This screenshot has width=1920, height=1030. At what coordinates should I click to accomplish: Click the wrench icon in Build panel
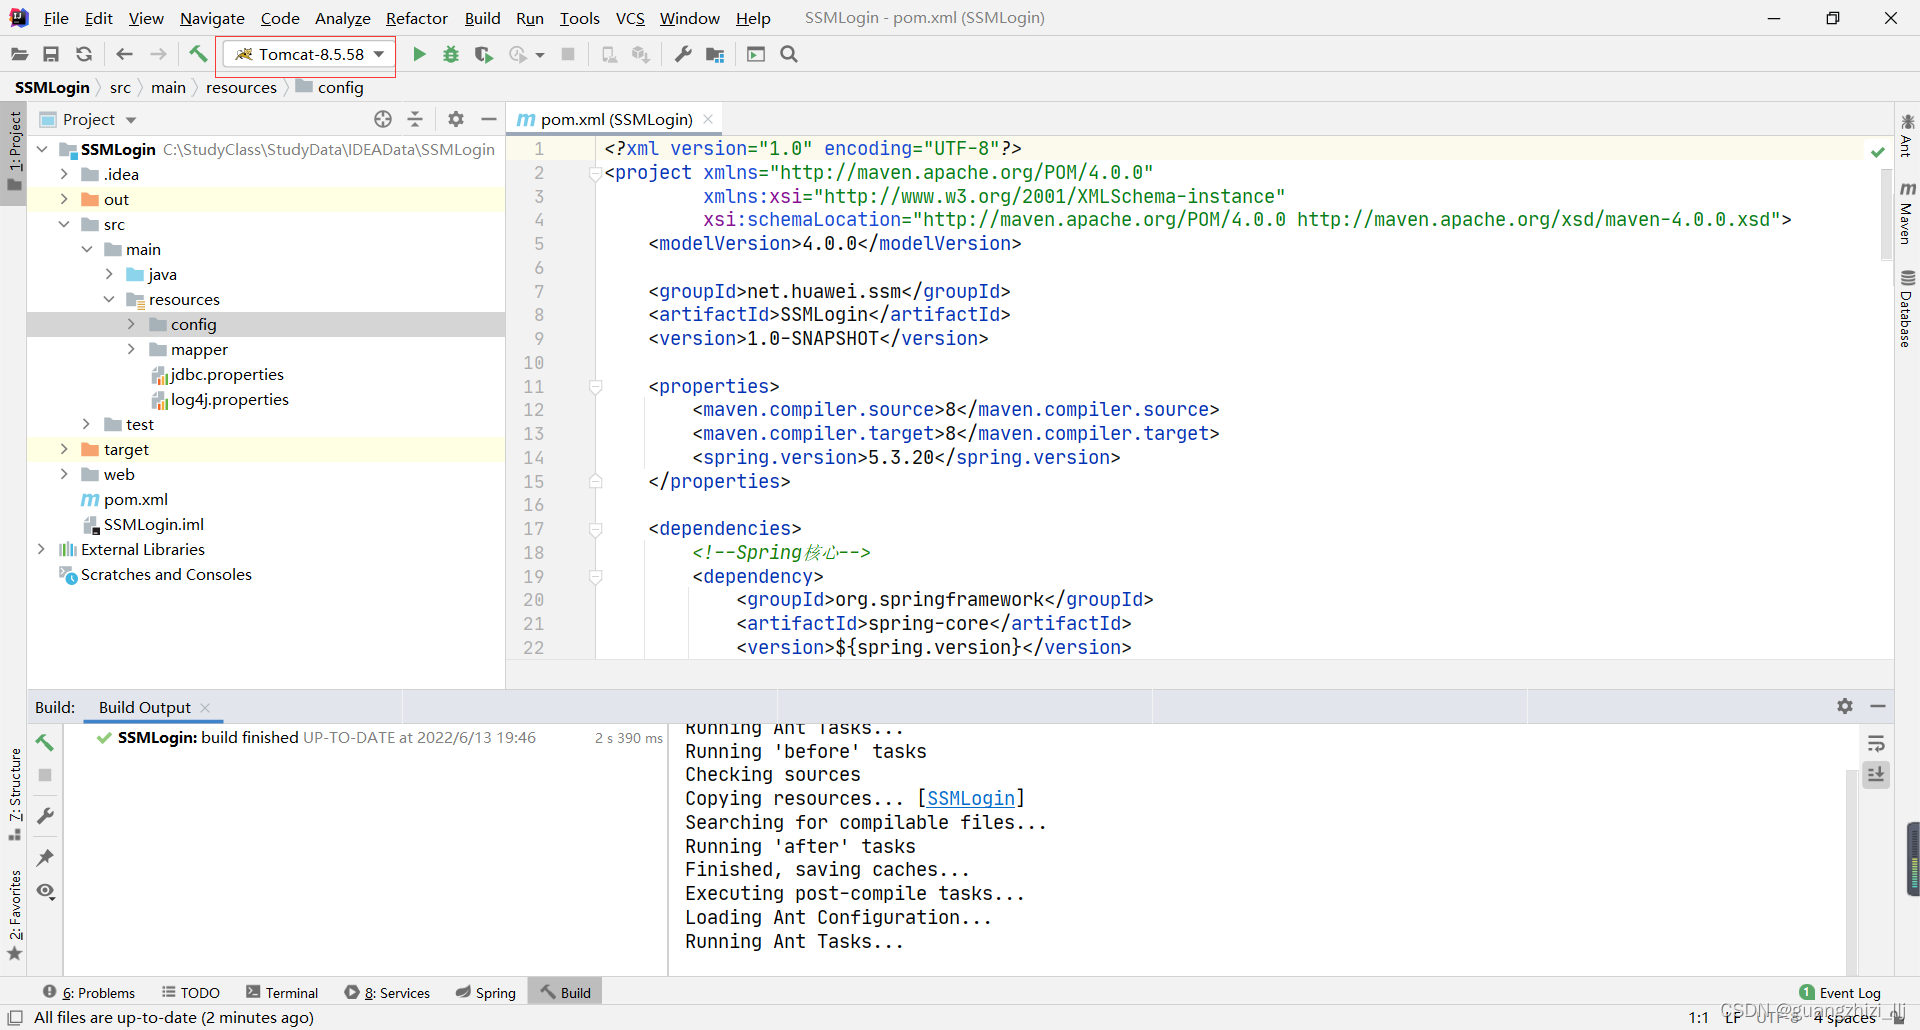(45, 816)
